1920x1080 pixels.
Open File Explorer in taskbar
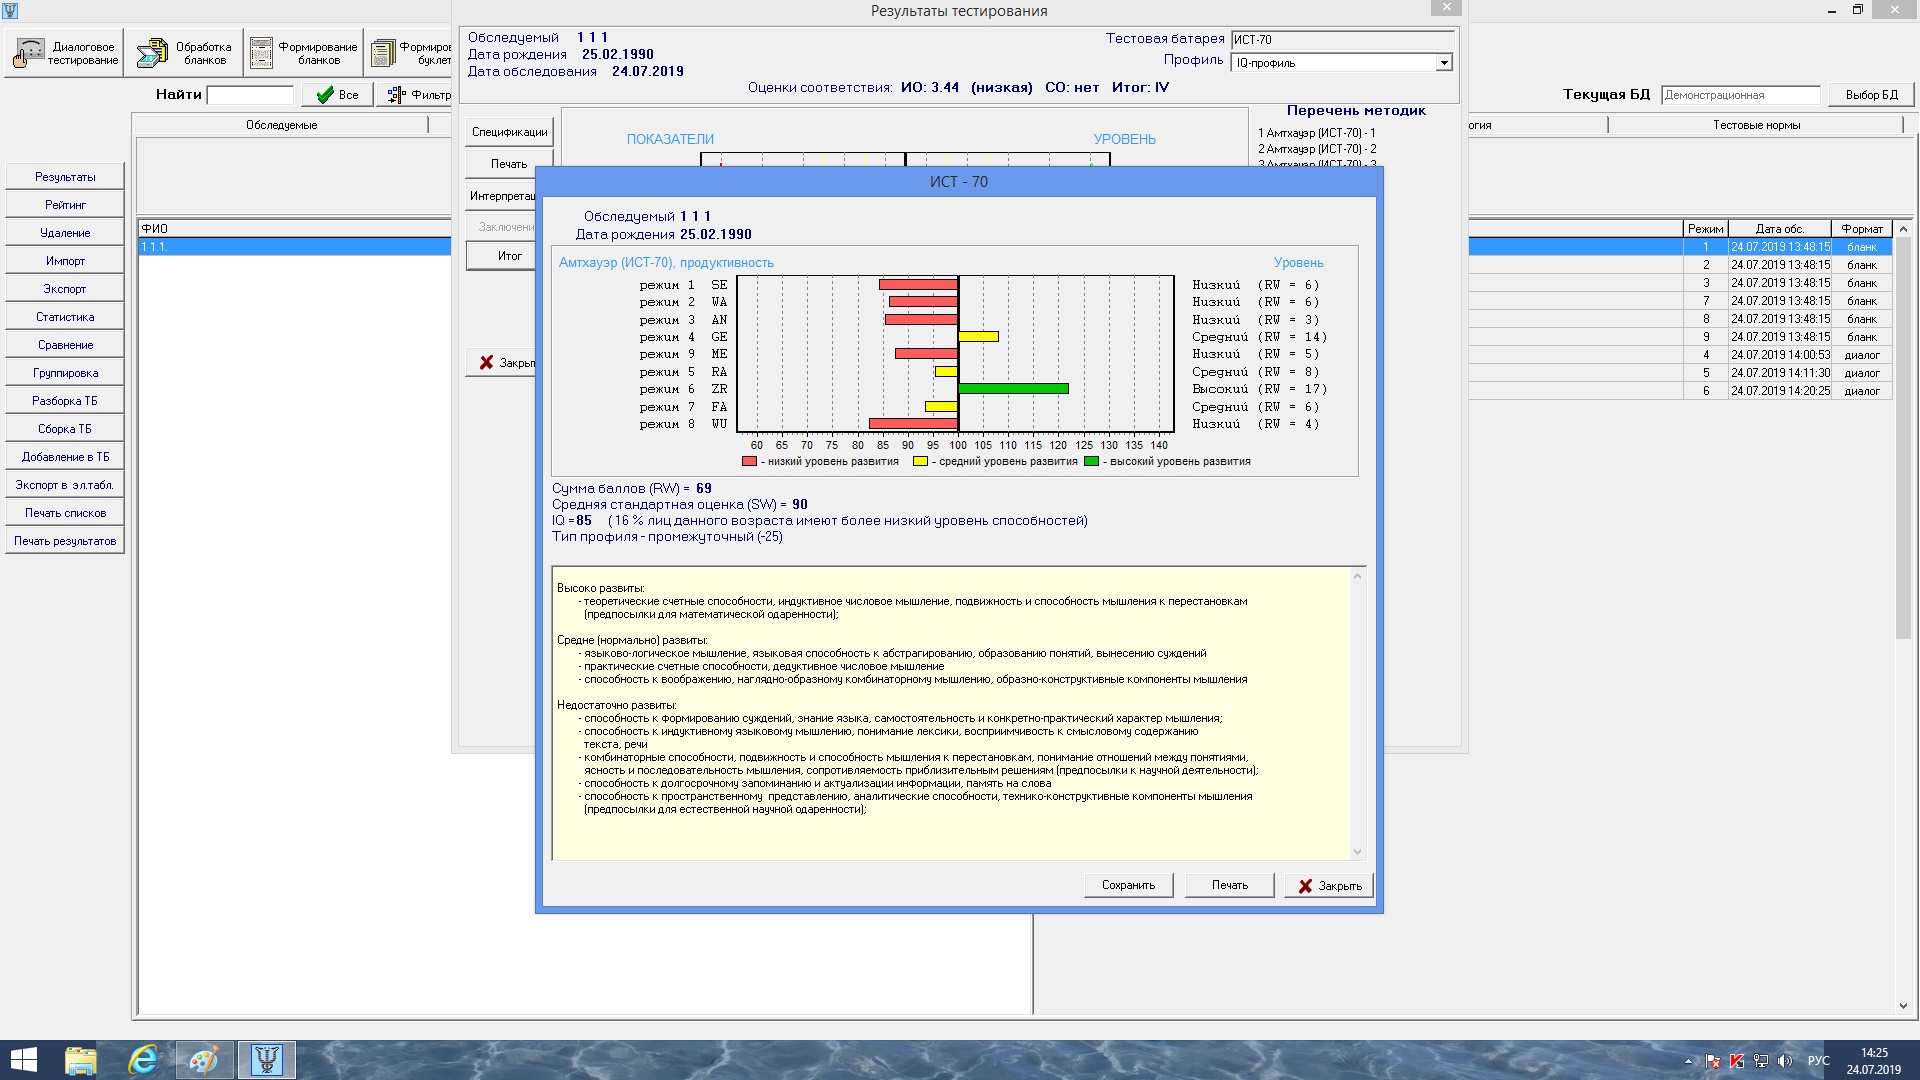click(81, 1059)
